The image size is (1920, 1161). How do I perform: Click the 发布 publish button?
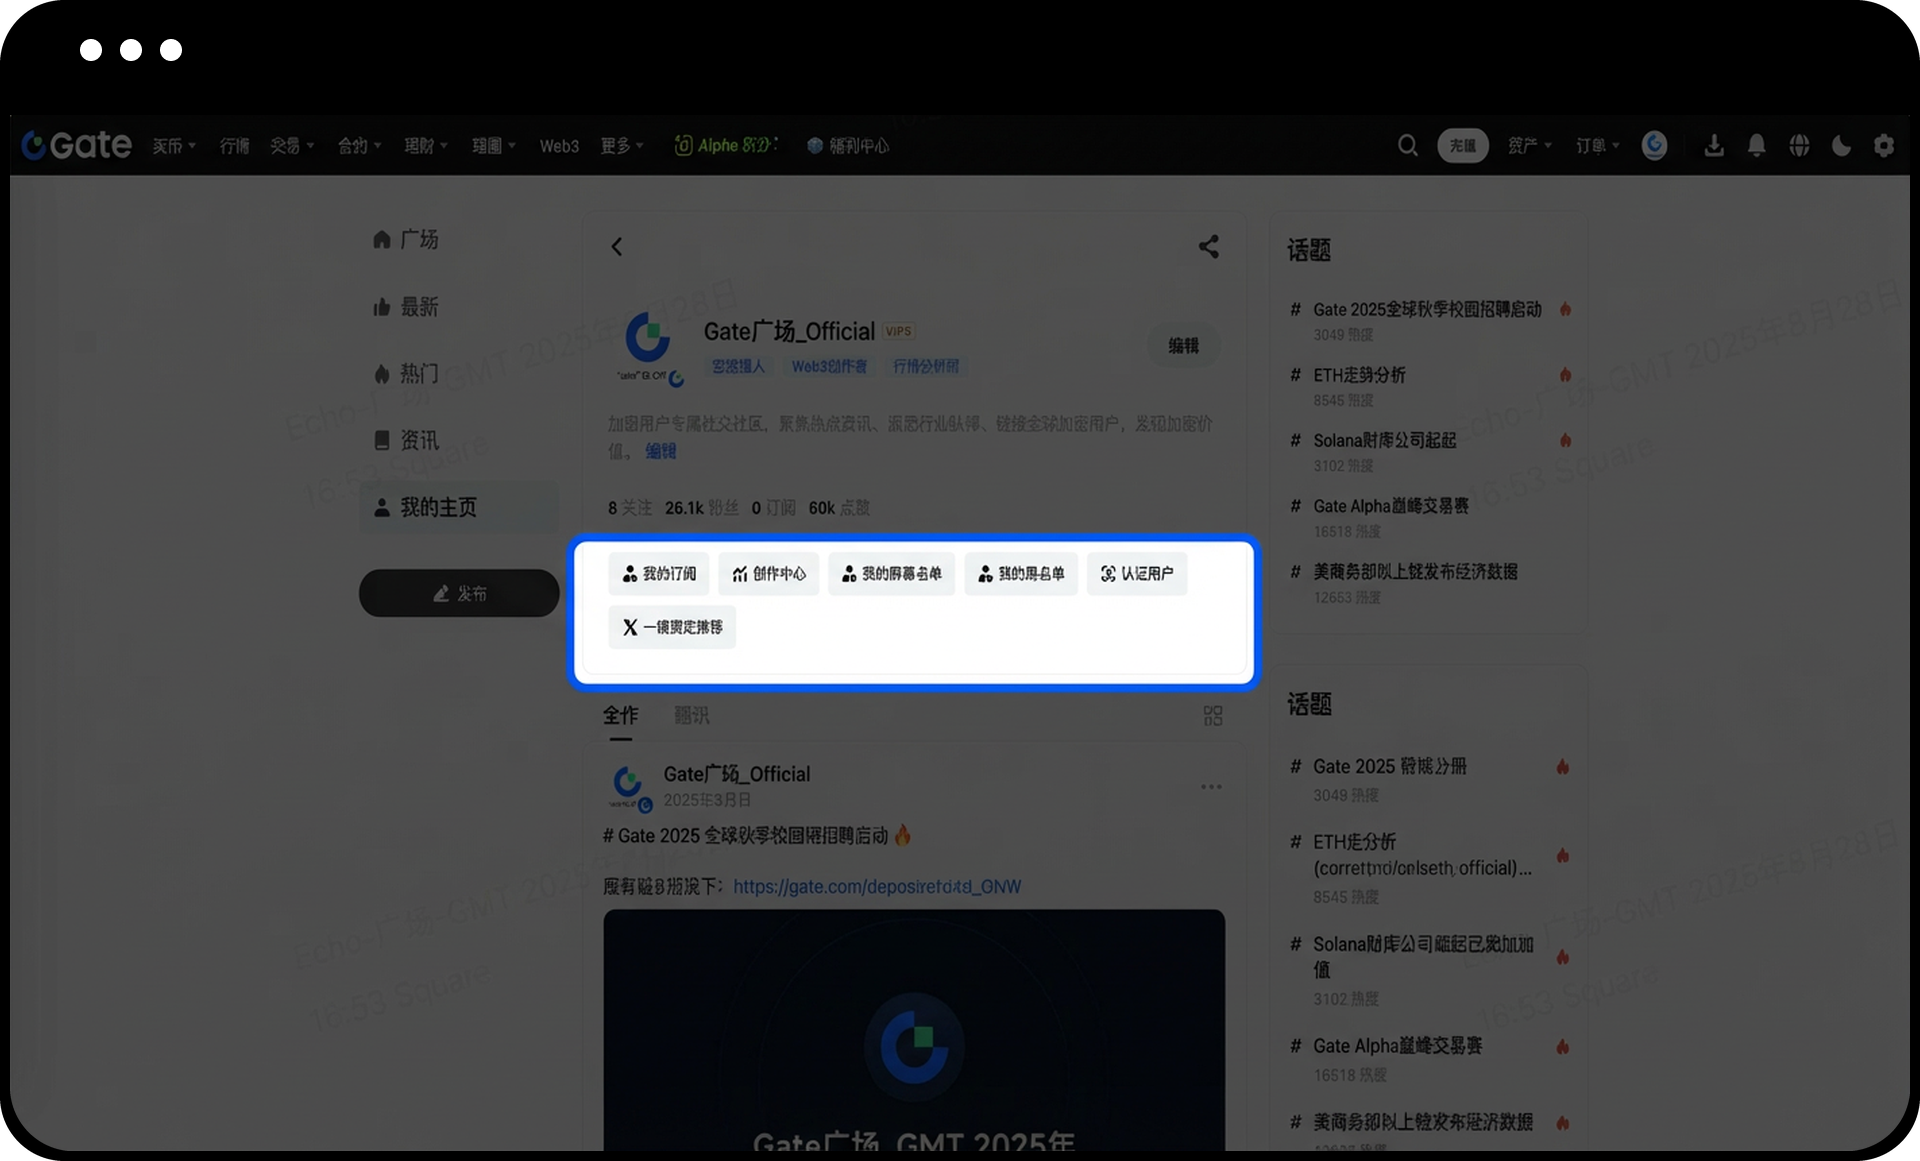pos(459,594)
